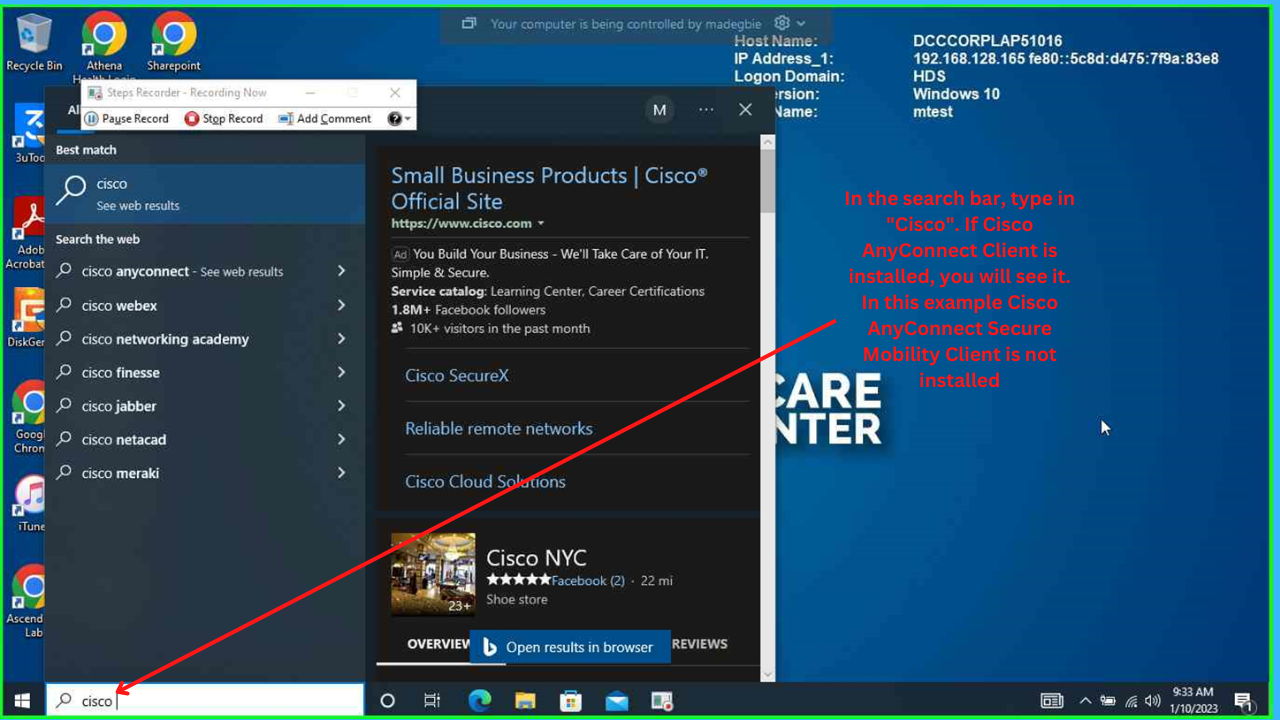Click Add Comment in Steps Recorder
The image size is (1280, 720).
click(x=324, y=118)
